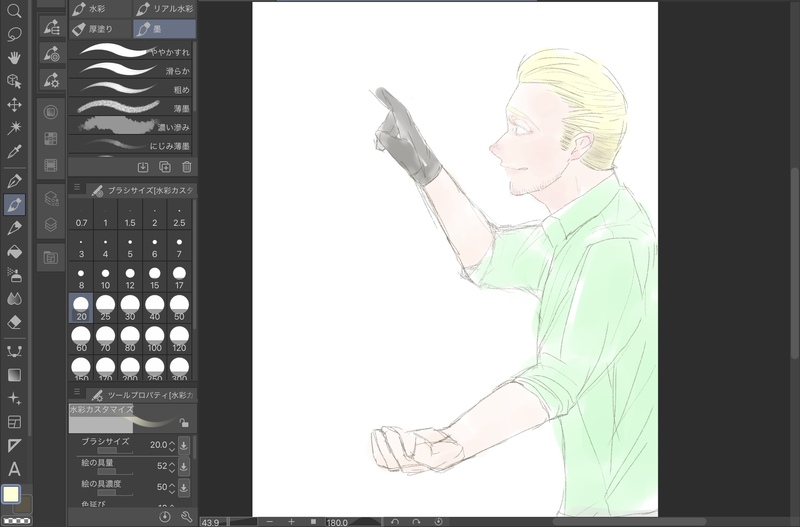The width and height of the screenshot is (800, 527).
Task: Click the 絵の具量 52 stepper arrows
Action: [172, 466]
